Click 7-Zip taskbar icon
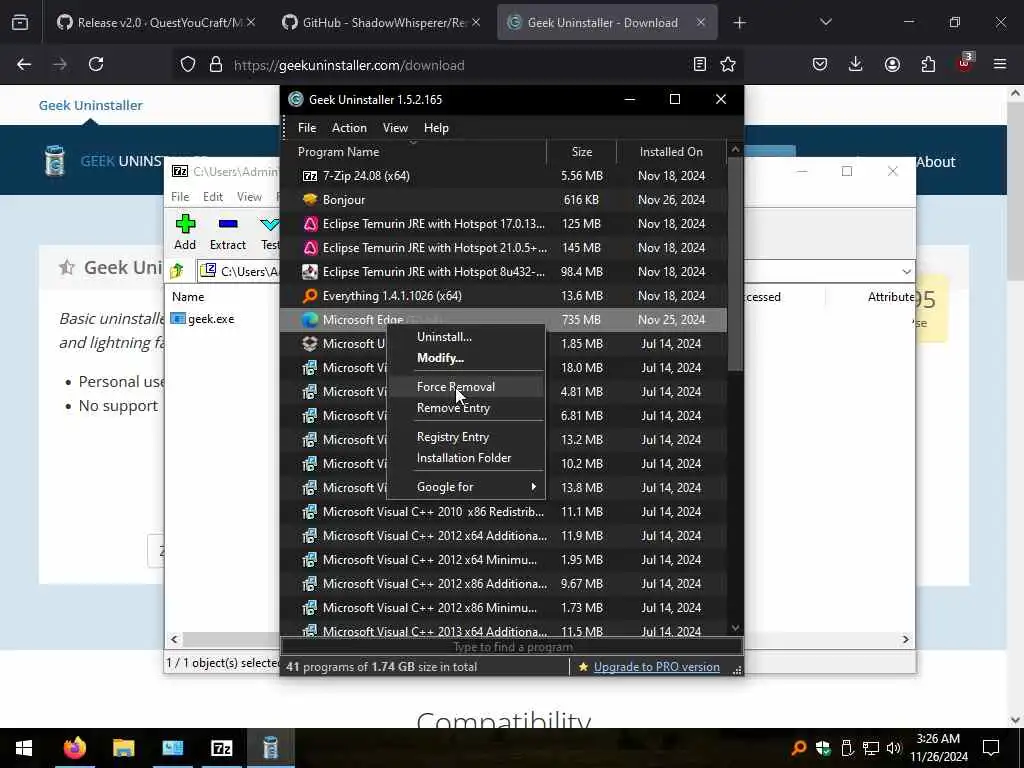This screenshot has width=1024, height=768. 221,748
